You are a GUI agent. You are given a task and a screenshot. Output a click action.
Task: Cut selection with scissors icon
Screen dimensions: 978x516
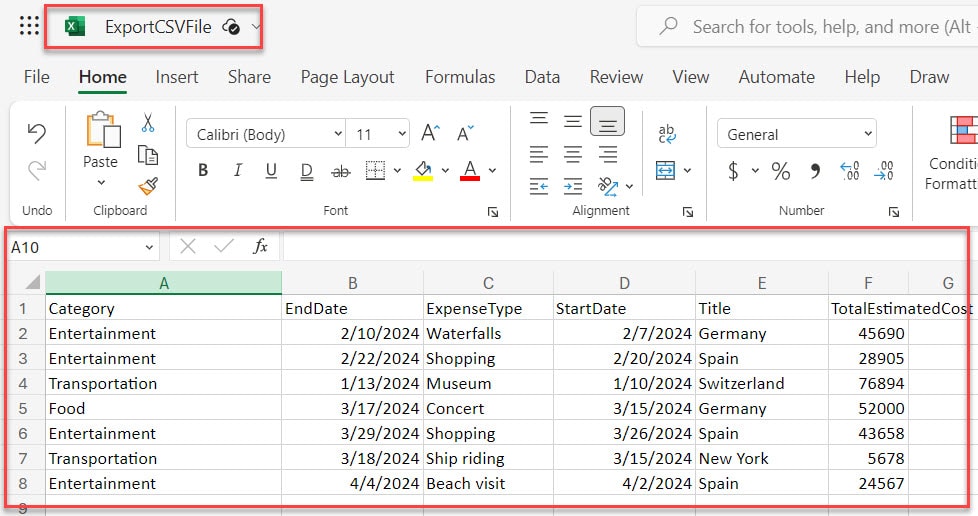[148, 122]
